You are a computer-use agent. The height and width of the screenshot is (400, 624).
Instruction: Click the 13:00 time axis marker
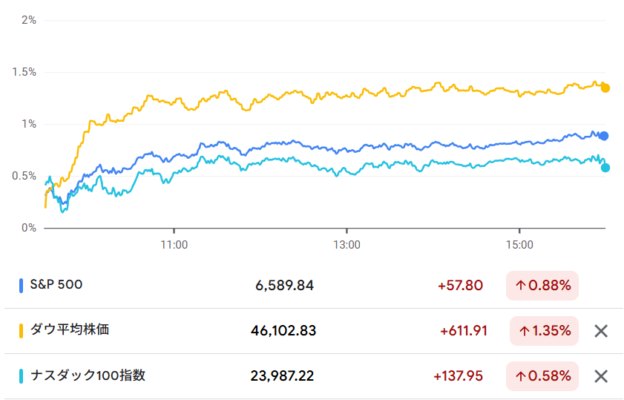click(347, 244)
